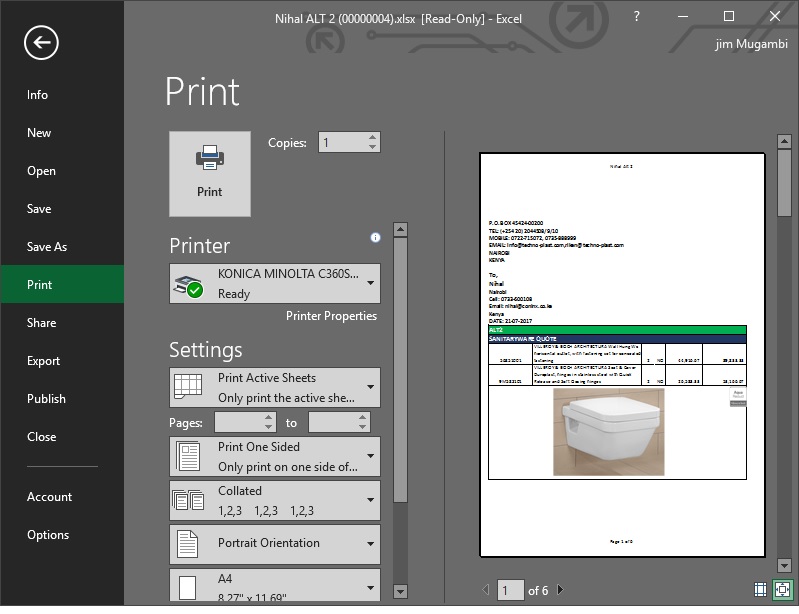Minimize the Excel window
This screenshot has width=799, height=614.
click(x=683, y=16)
